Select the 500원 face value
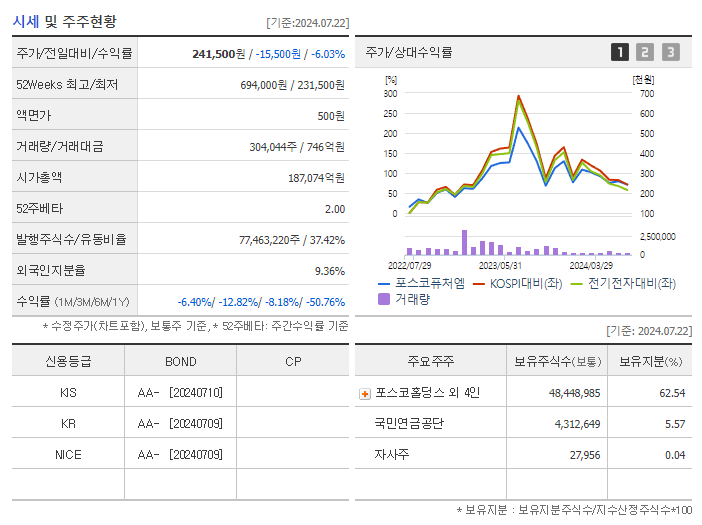The image size is (702, 525). pyautogui.click(x=331, y=116)
